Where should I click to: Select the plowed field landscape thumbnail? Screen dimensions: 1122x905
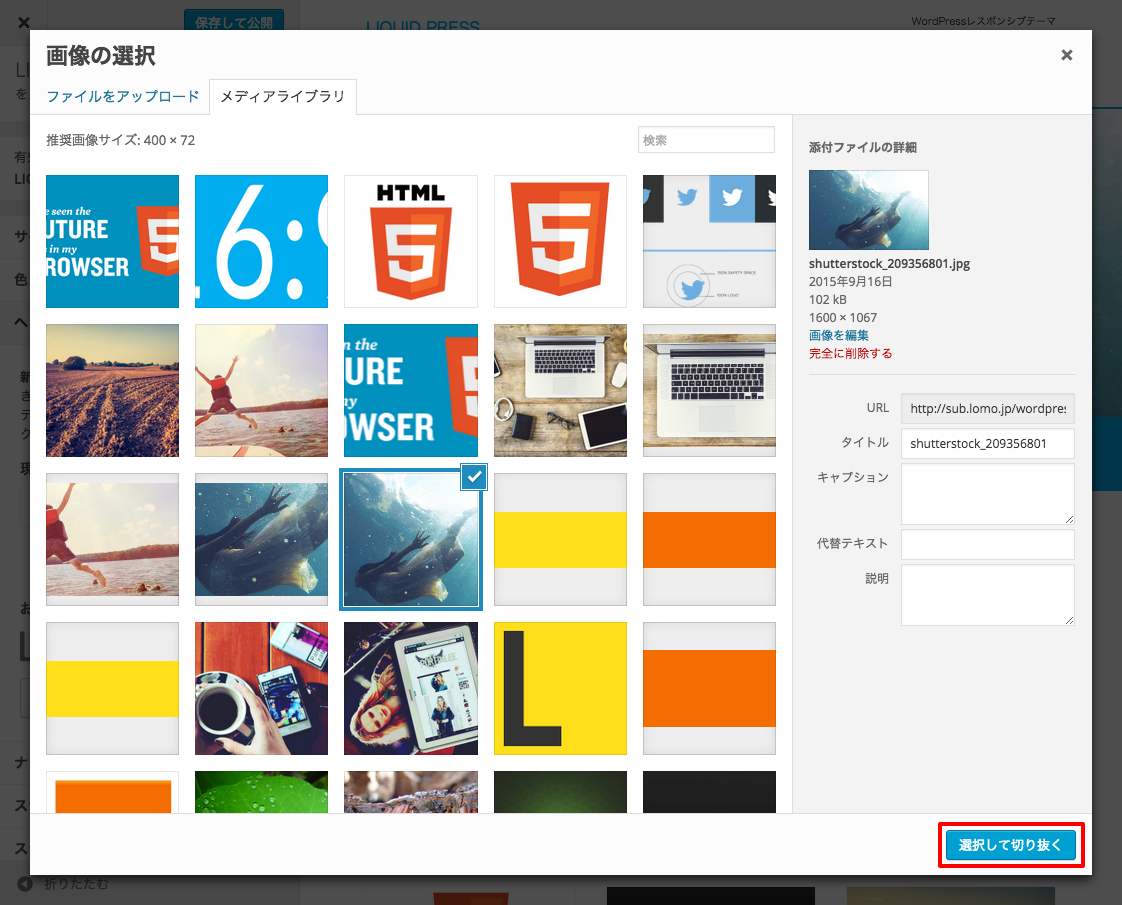tap(112, 390)
